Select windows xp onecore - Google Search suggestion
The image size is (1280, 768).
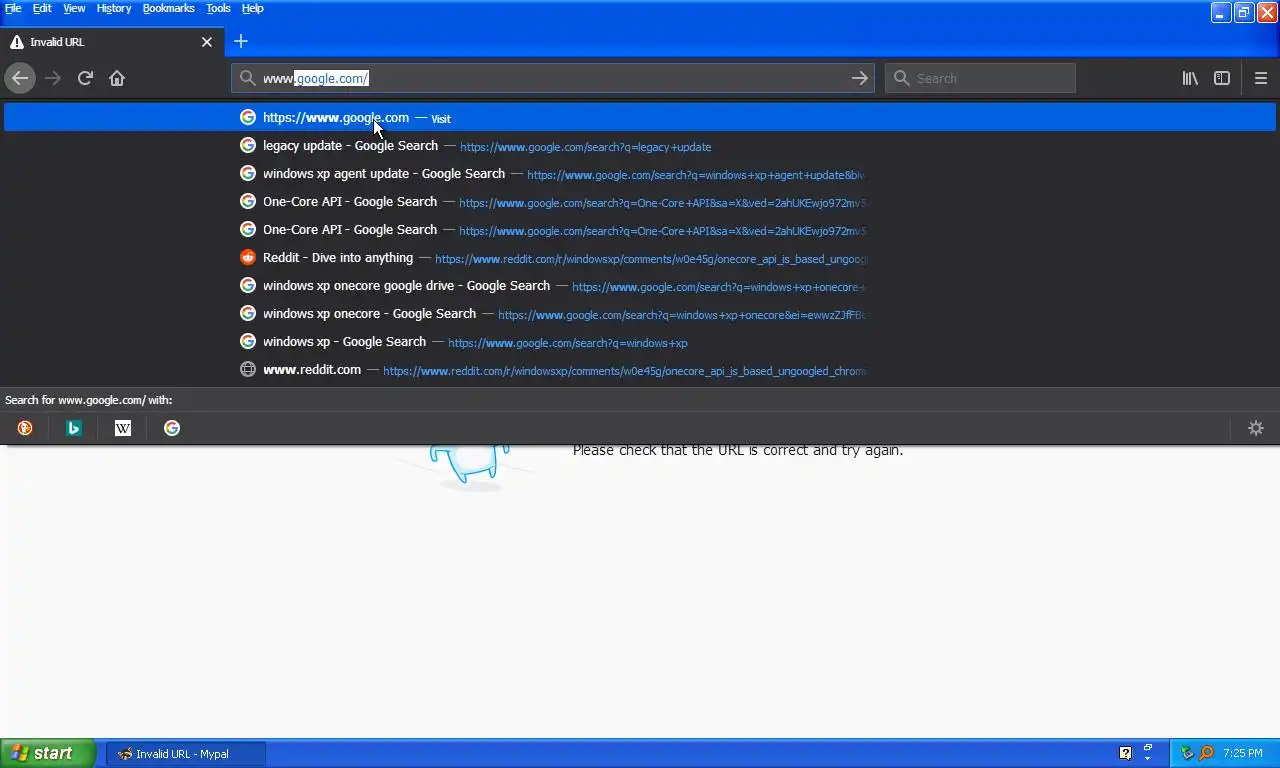(640, 313)
